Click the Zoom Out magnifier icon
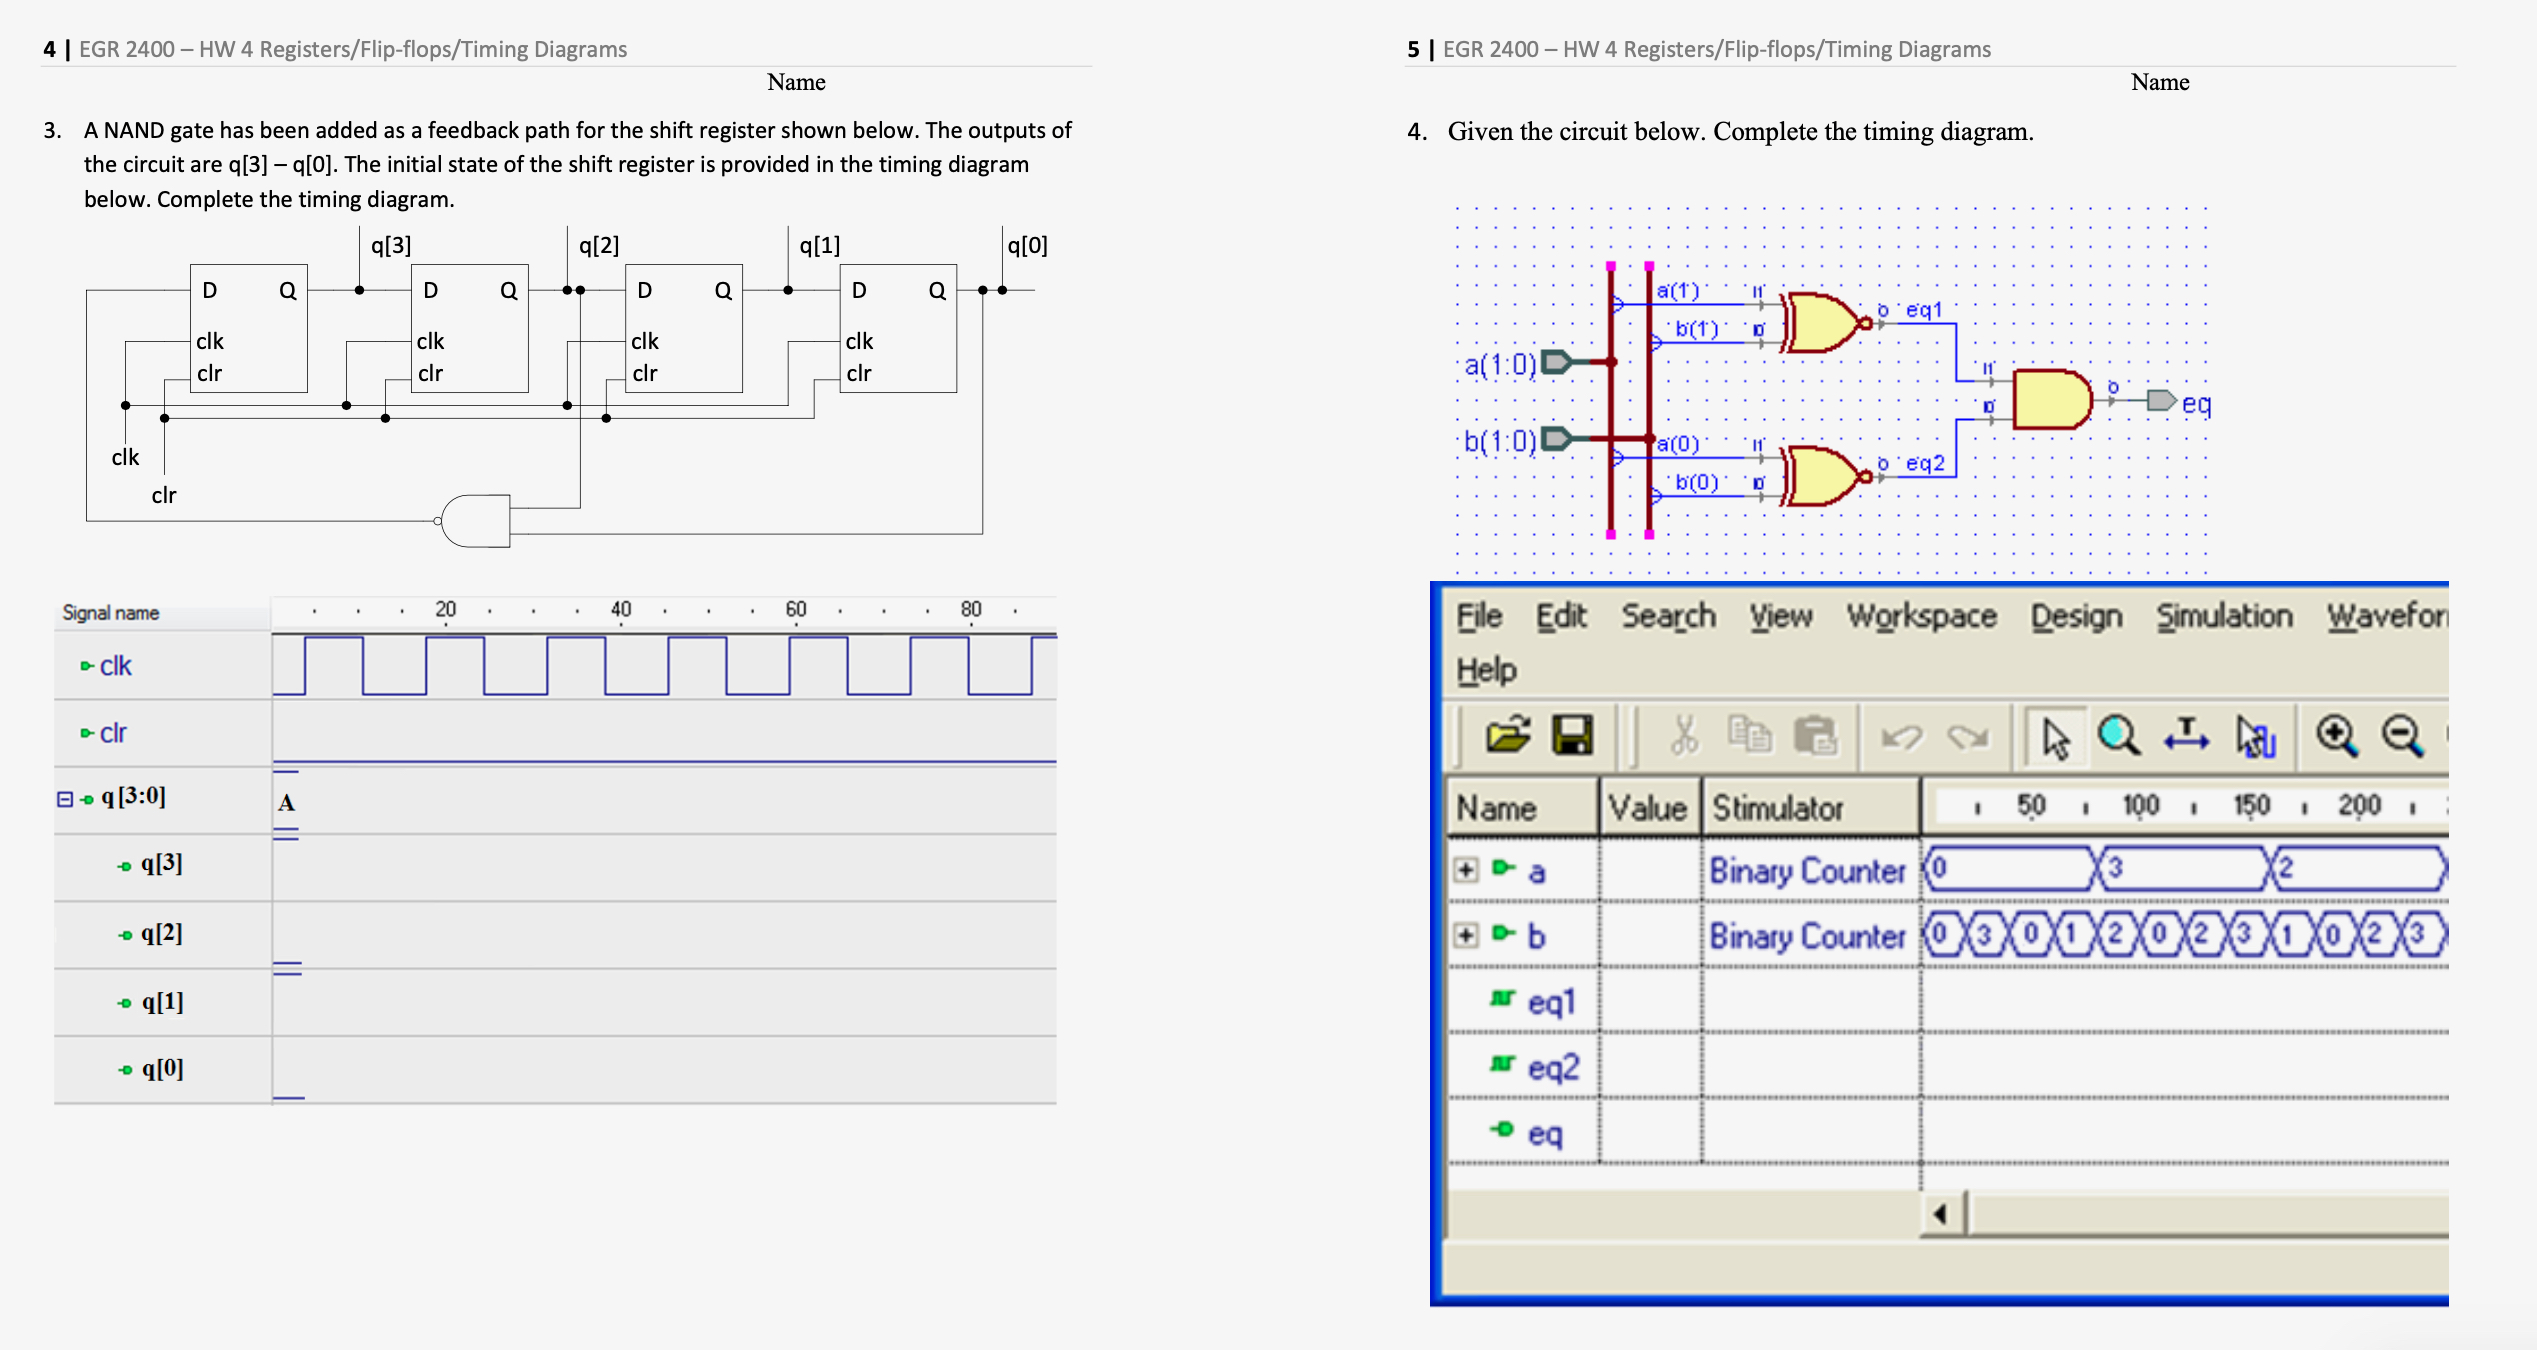 (2402, 736)
